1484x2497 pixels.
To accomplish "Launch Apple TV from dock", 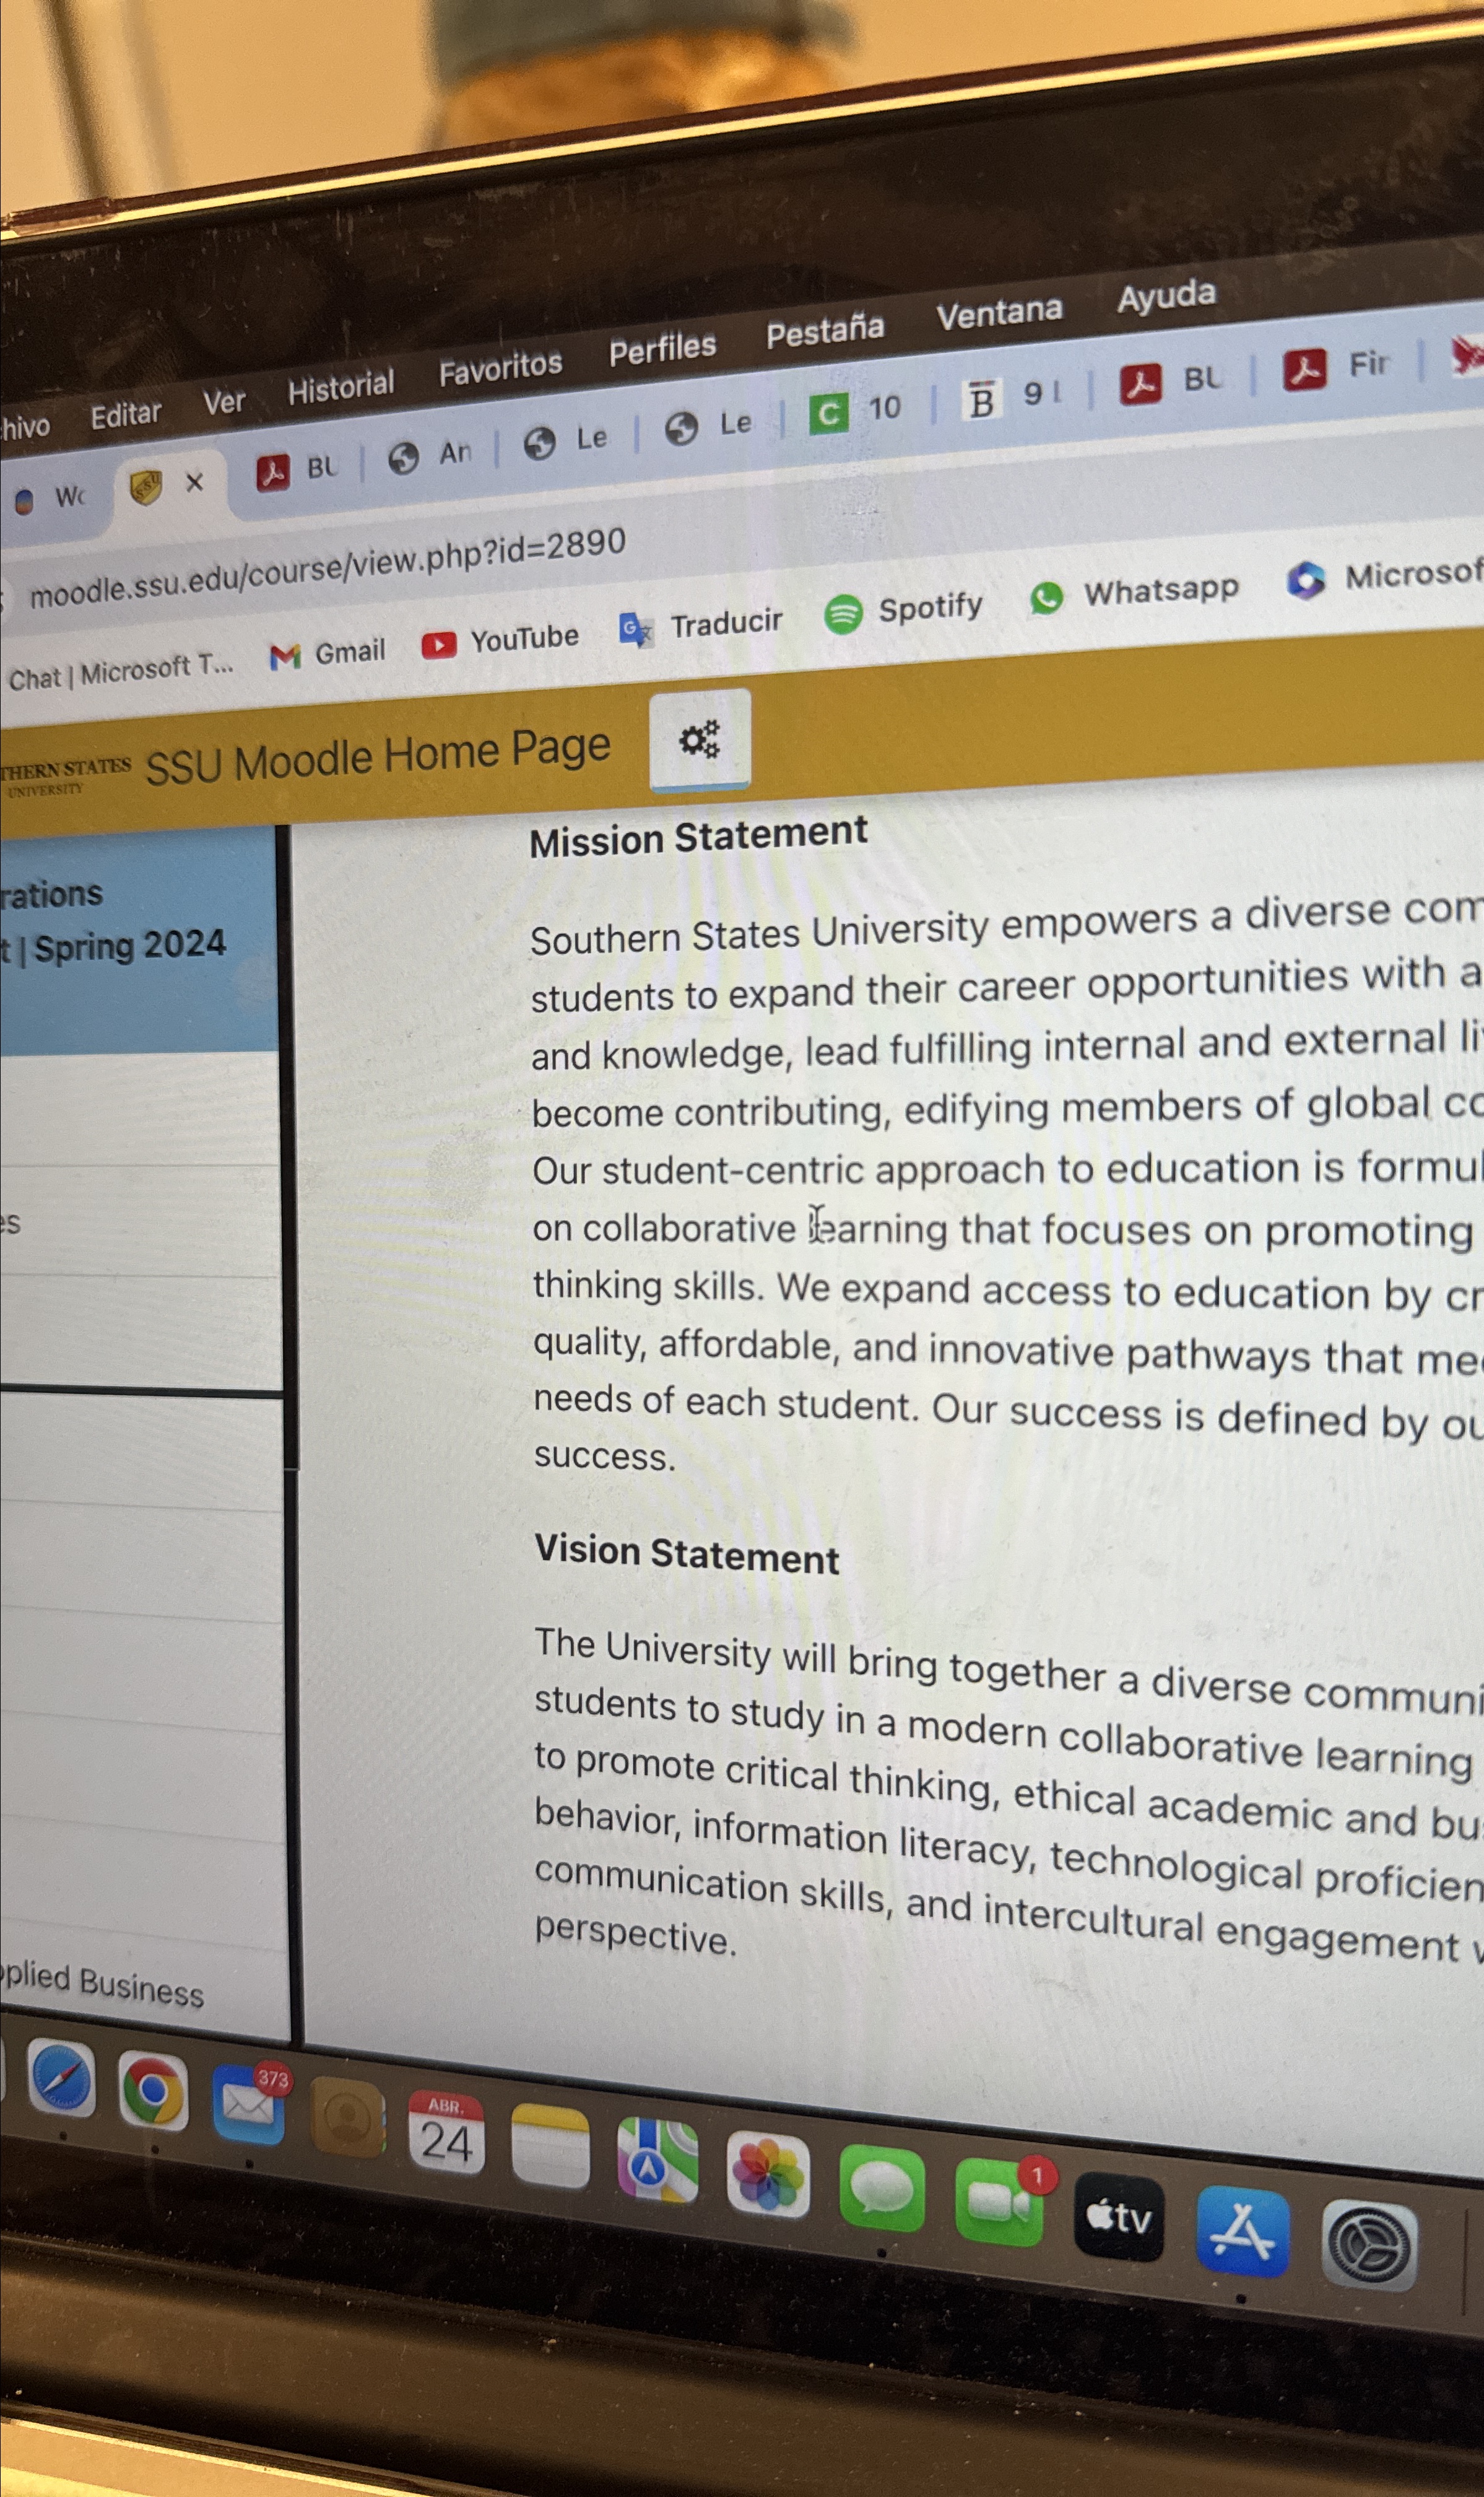I will (x=1119, y=2217).
